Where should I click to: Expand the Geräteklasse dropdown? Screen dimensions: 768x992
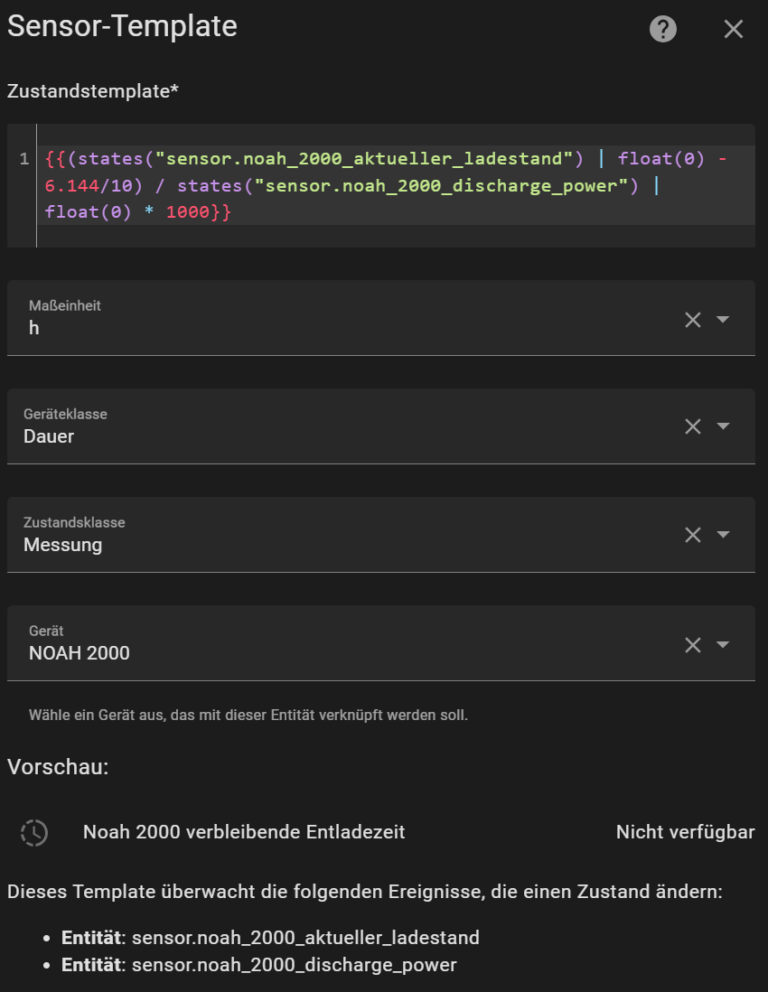[722, 426]
